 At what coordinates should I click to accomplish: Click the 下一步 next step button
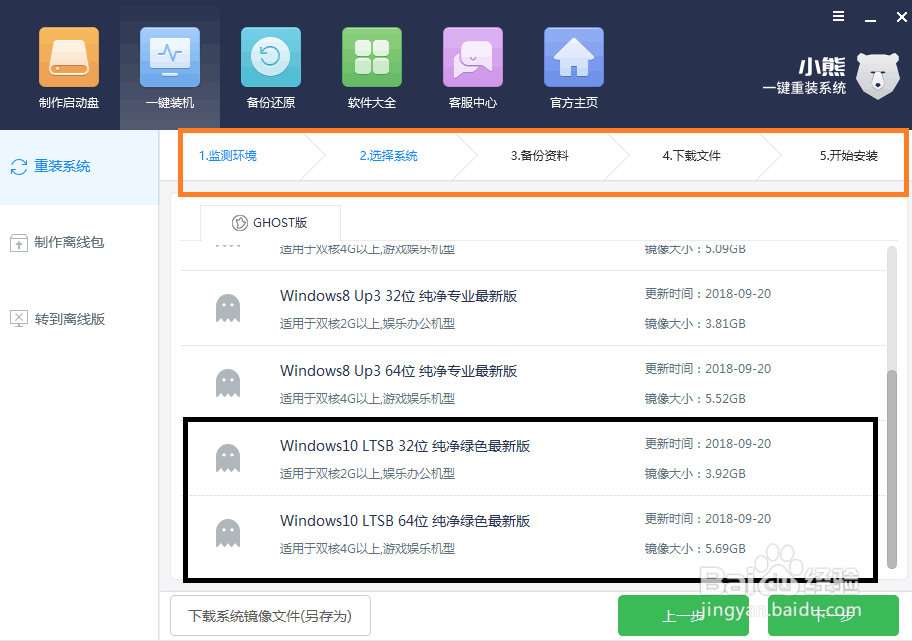pyautogui.click(x=833, y=615)
